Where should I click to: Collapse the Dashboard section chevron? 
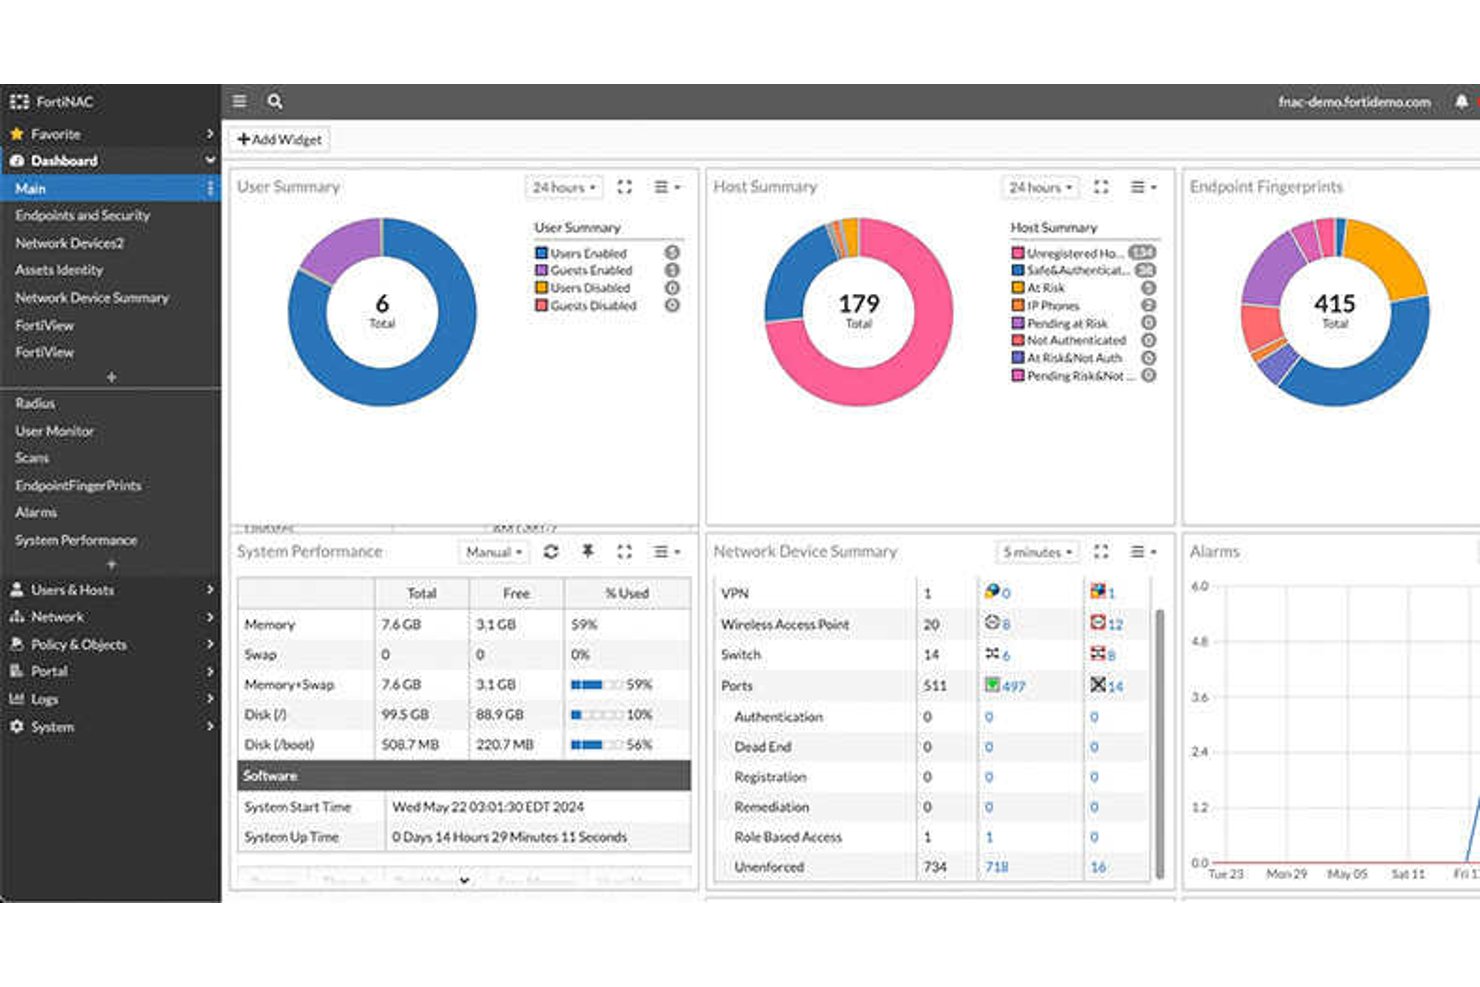pos(210,160)
